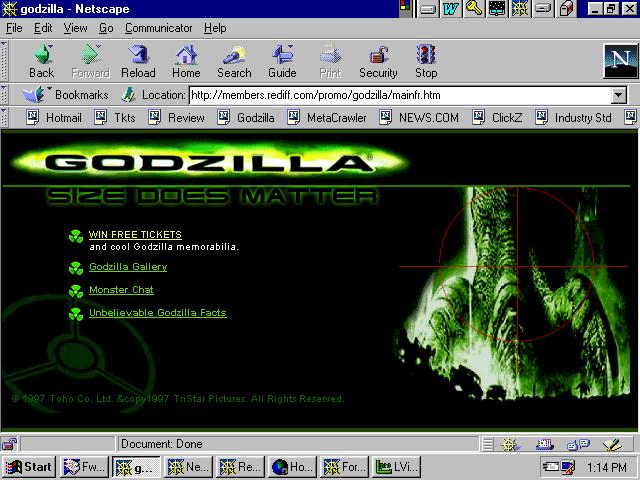The image size is (640, 480).
Task: Click the Netscape N logo
Action: pos(618,60)
